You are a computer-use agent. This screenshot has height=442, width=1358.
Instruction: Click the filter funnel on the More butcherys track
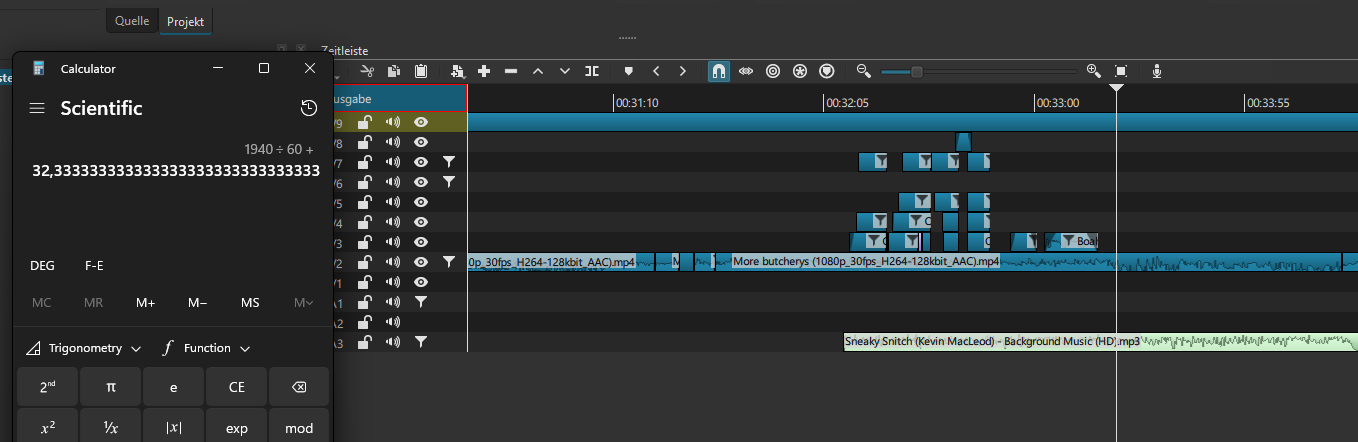[449, 262]
